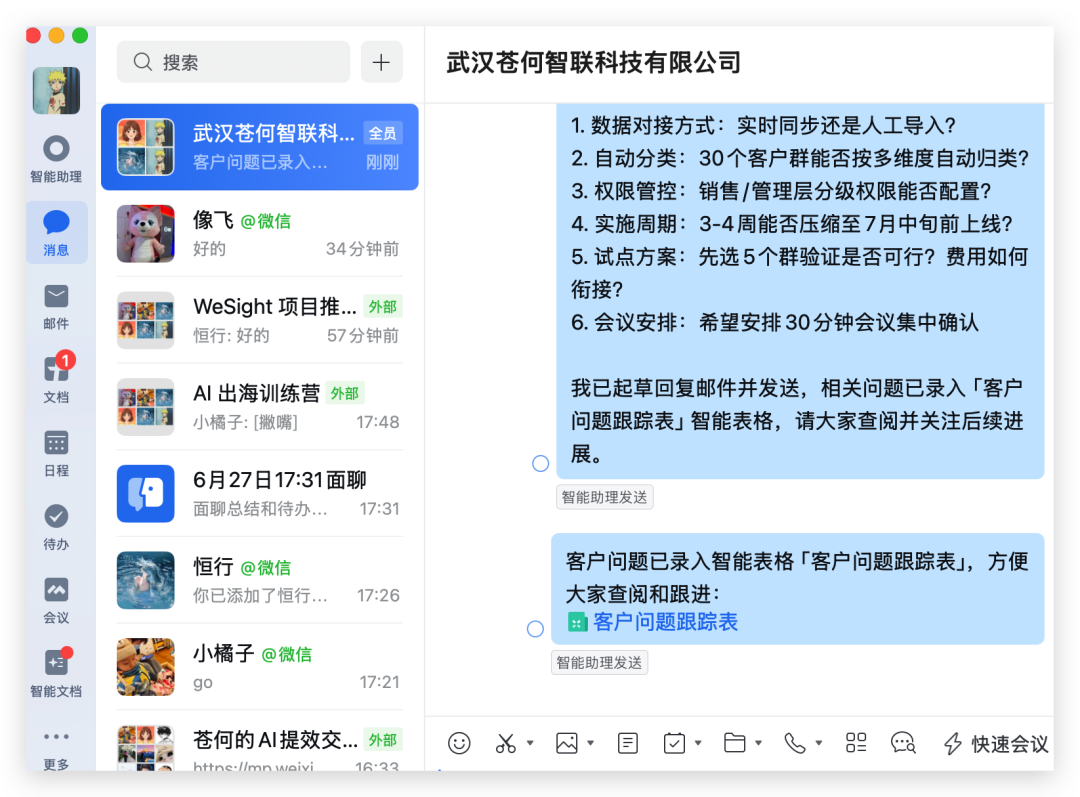
Task: Click the message text 面聊总结和待办...
Action: pyautogui.click(x=260, y=509)
